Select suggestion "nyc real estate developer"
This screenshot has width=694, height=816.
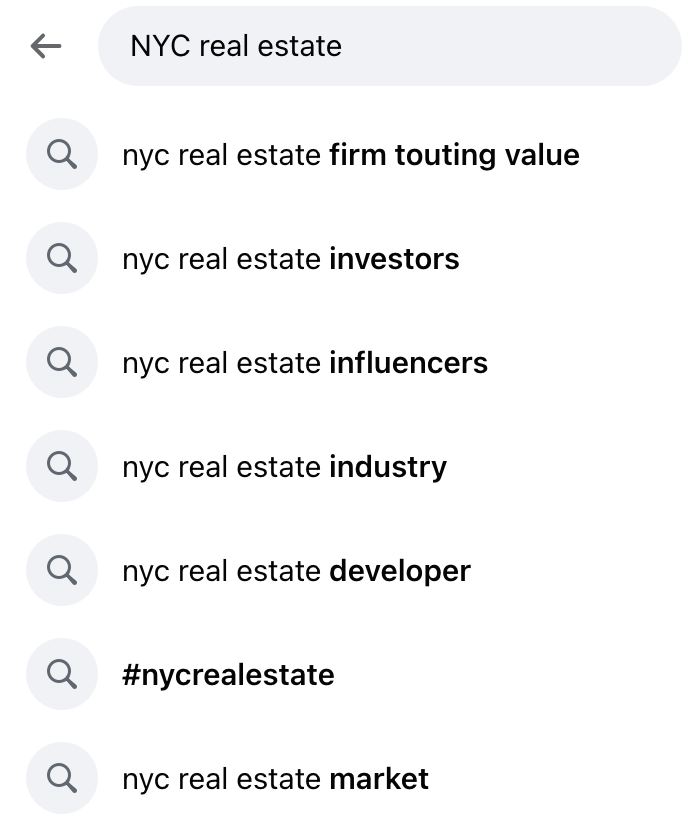[296, 570]
